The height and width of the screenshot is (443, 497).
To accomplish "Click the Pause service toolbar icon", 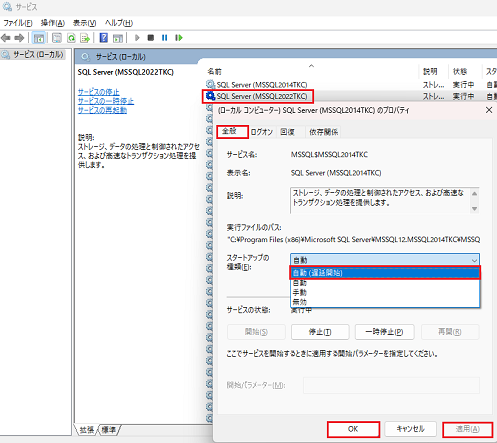I will click(x=164, y=38).
